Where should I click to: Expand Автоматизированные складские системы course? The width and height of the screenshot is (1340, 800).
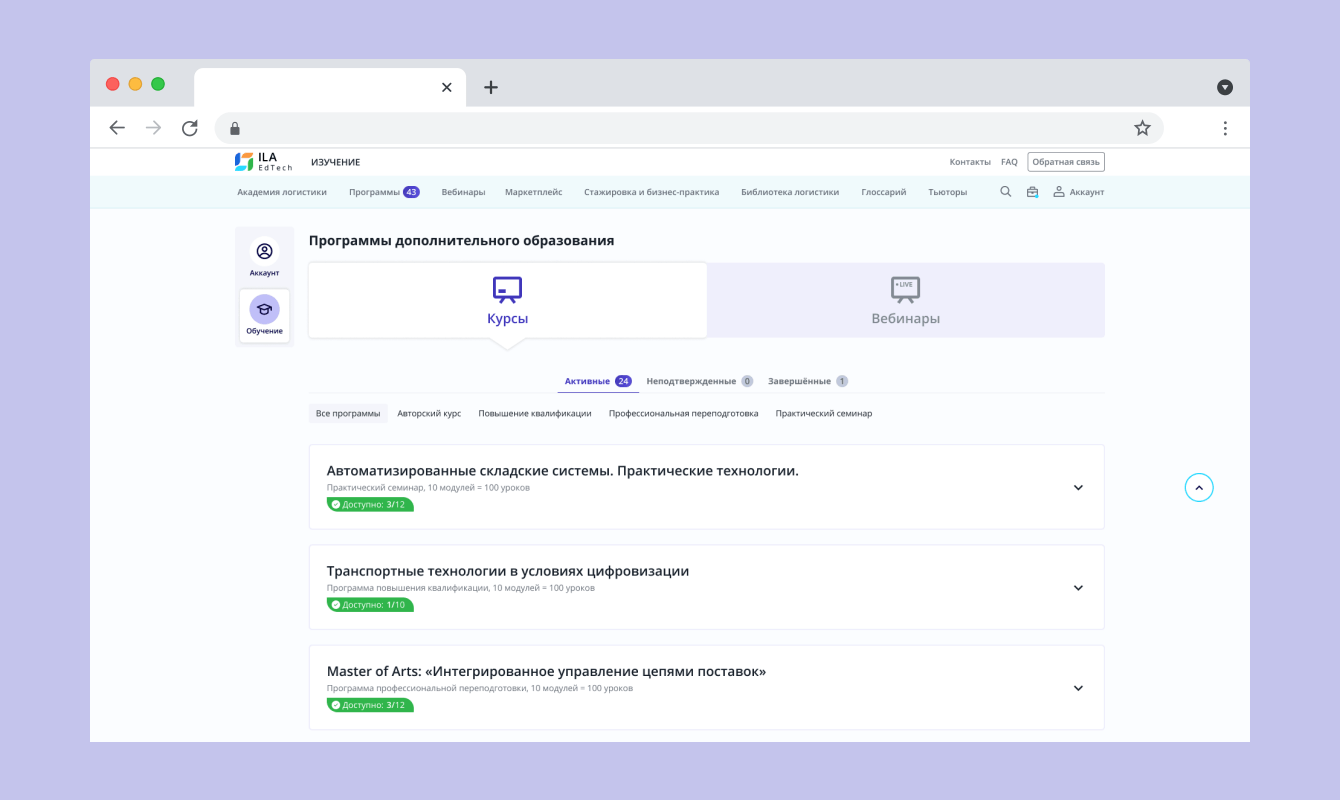coord(1078,488)
